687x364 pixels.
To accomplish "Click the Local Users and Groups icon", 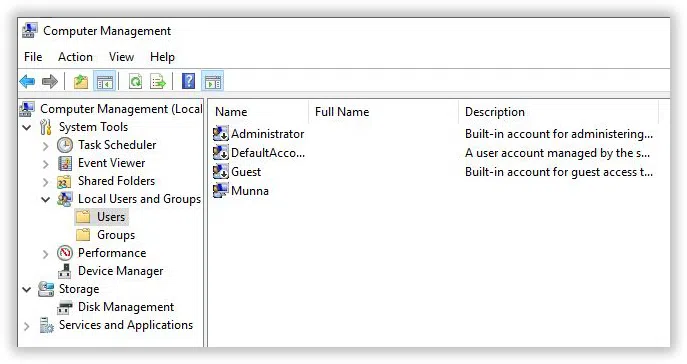I will (65, 199).
